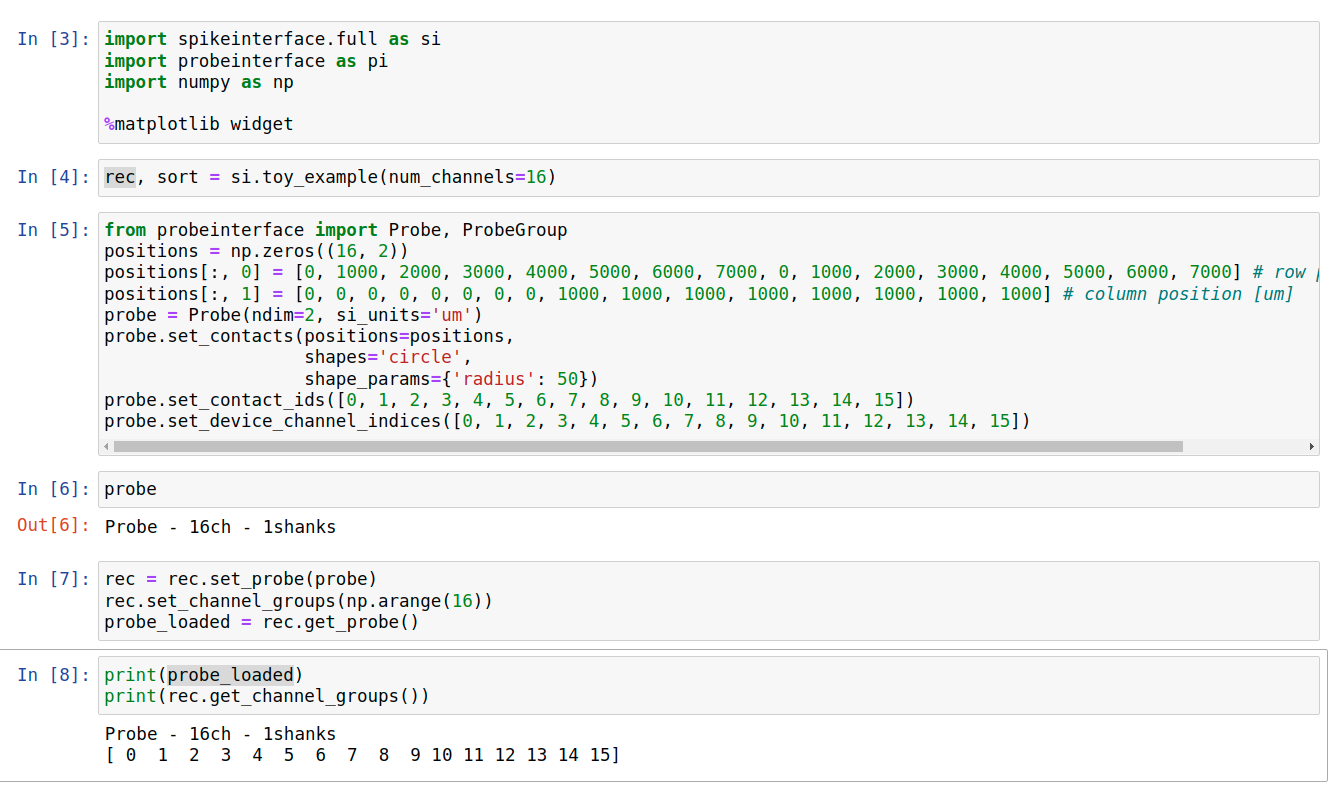Click the In [3] prompt label
The width and height of the screenshot is (1339, 796).
coord(54,39)
